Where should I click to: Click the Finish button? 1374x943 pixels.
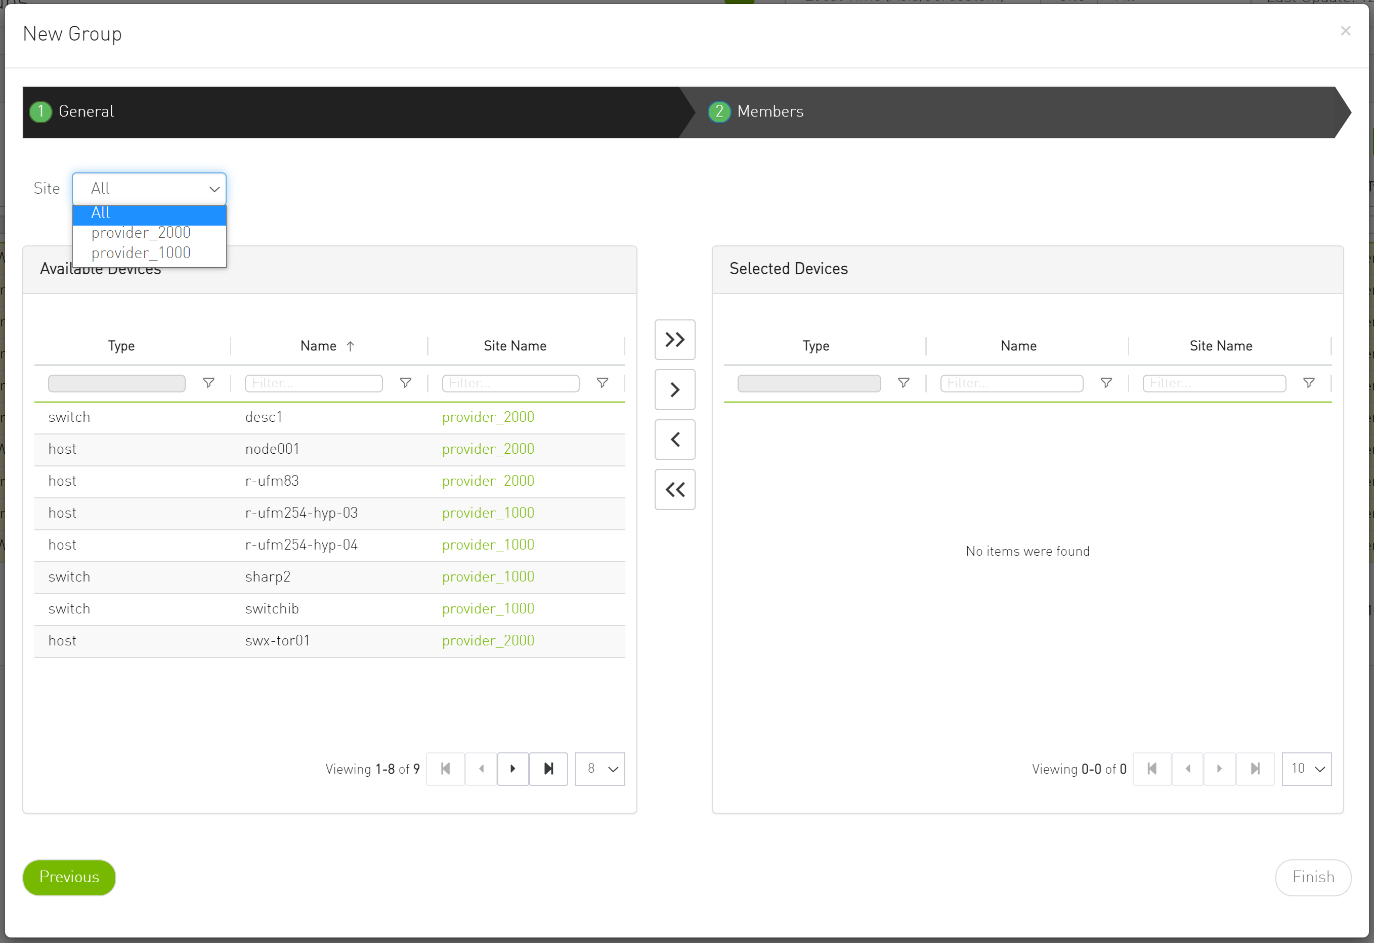pos(1313,877)
